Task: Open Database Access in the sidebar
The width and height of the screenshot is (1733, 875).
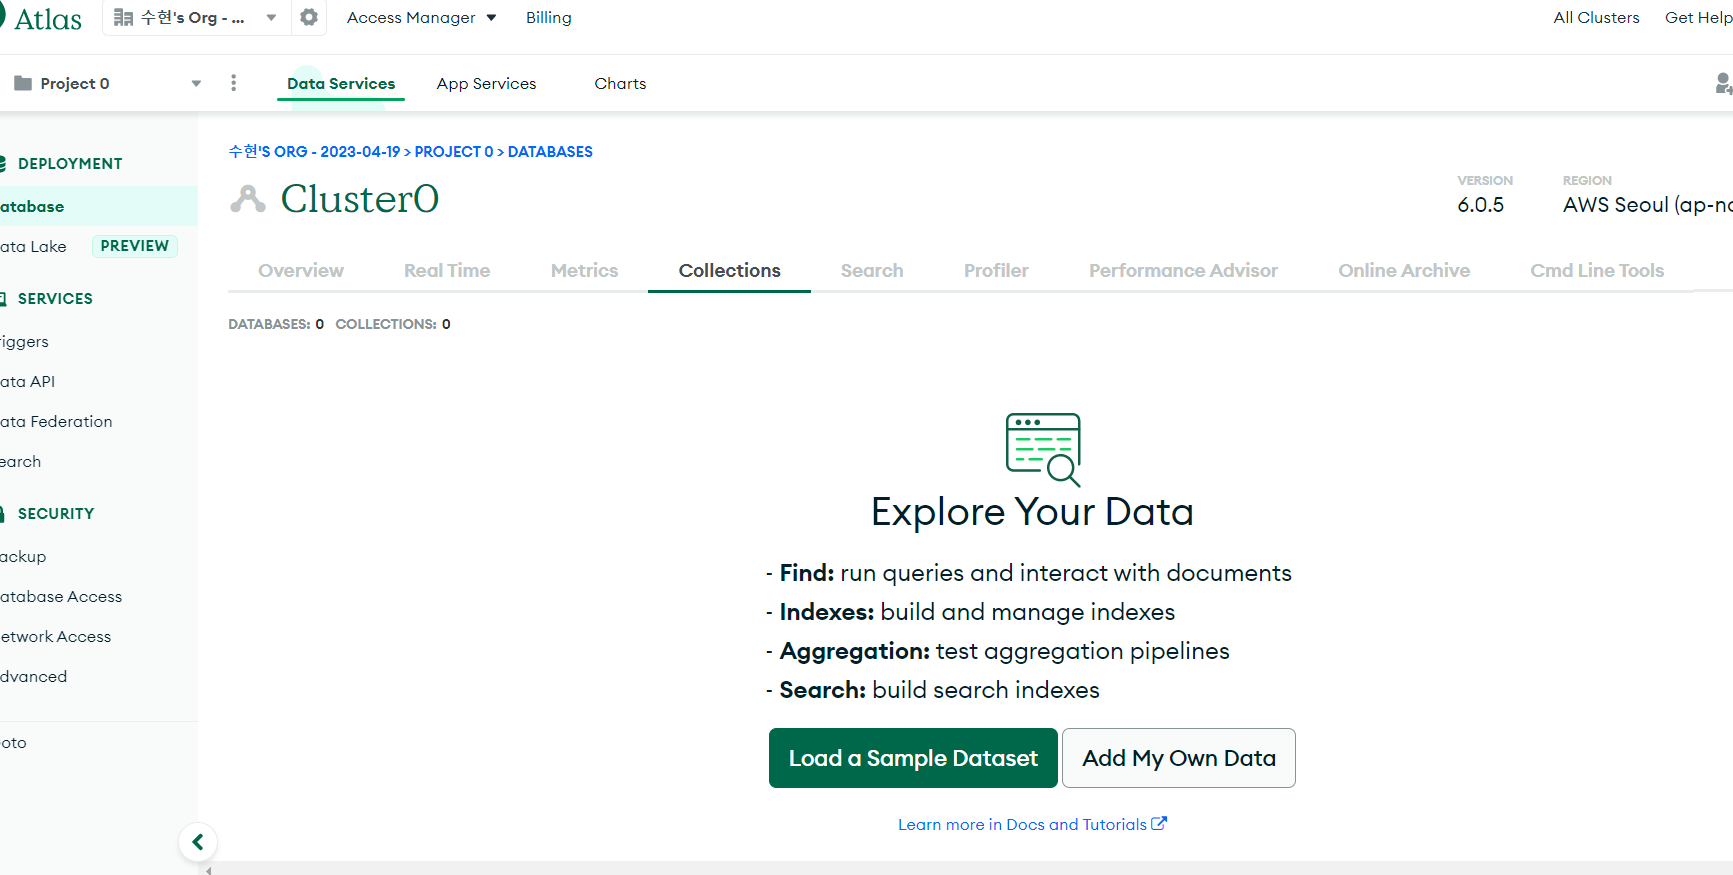Action: pos(61,596)
